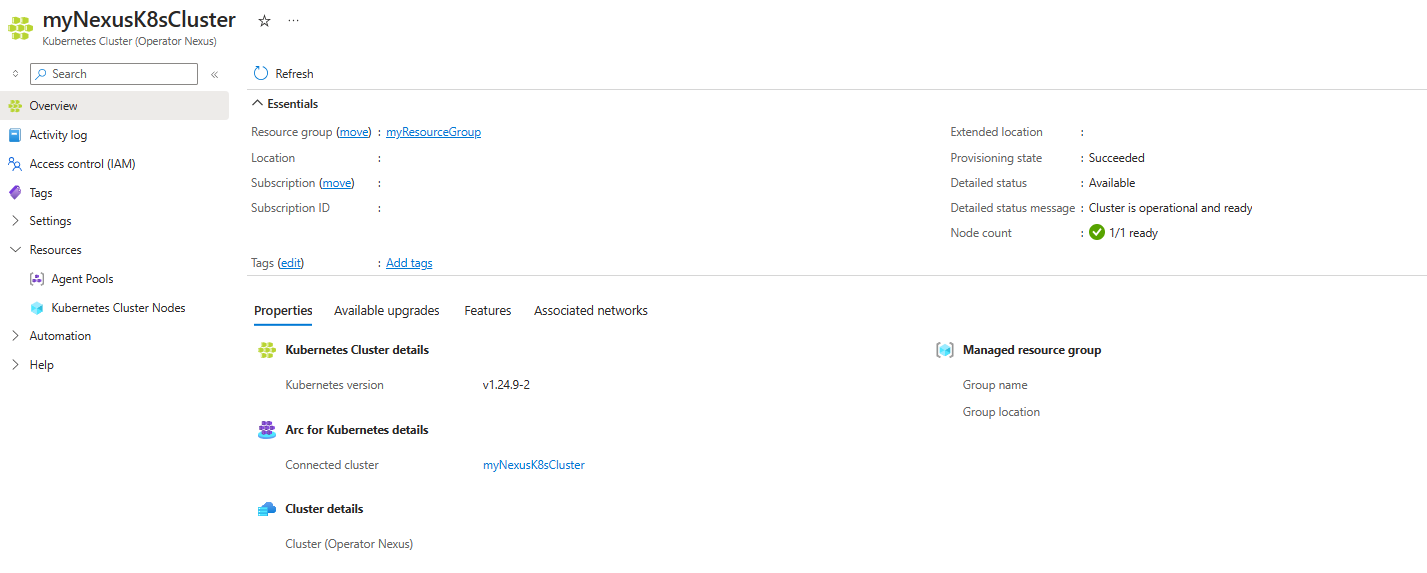Select the Properties tab
1427x573 pixels.
coord(283,311)
